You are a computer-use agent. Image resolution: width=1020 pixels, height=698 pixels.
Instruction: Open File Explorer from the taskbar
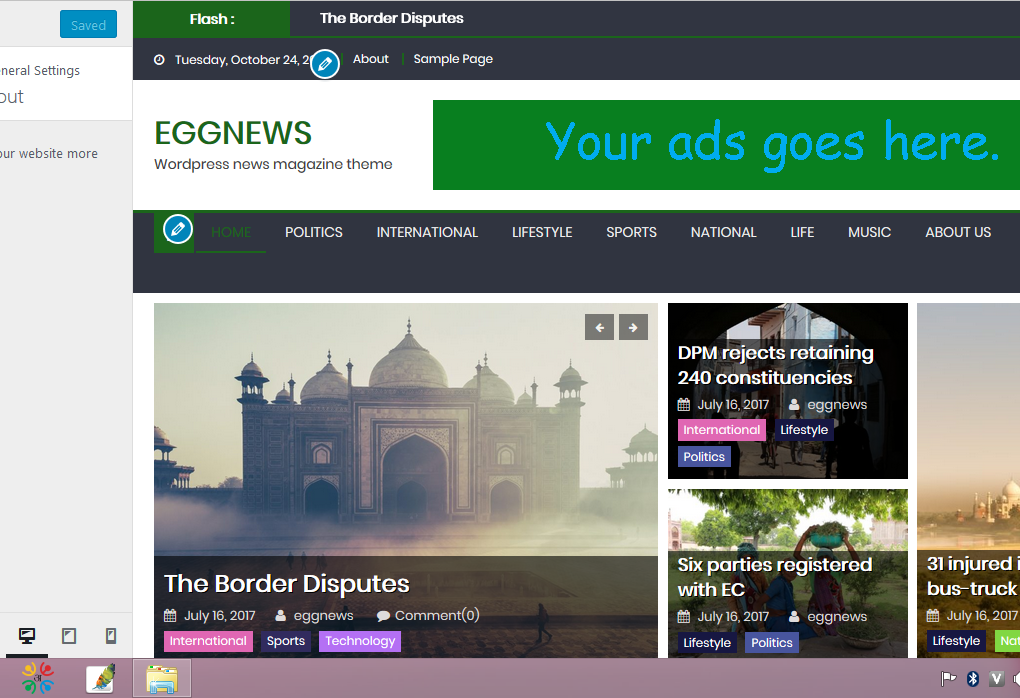[162, 679]
